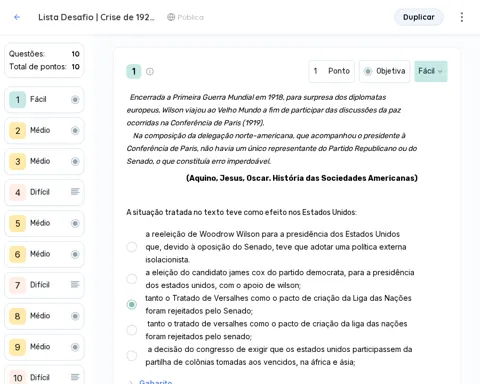This screenshot has height=384, width=480.
Task: Click the list title 'Lista Desafio | Crise de 192...'
Action: (x=96, y=17)
